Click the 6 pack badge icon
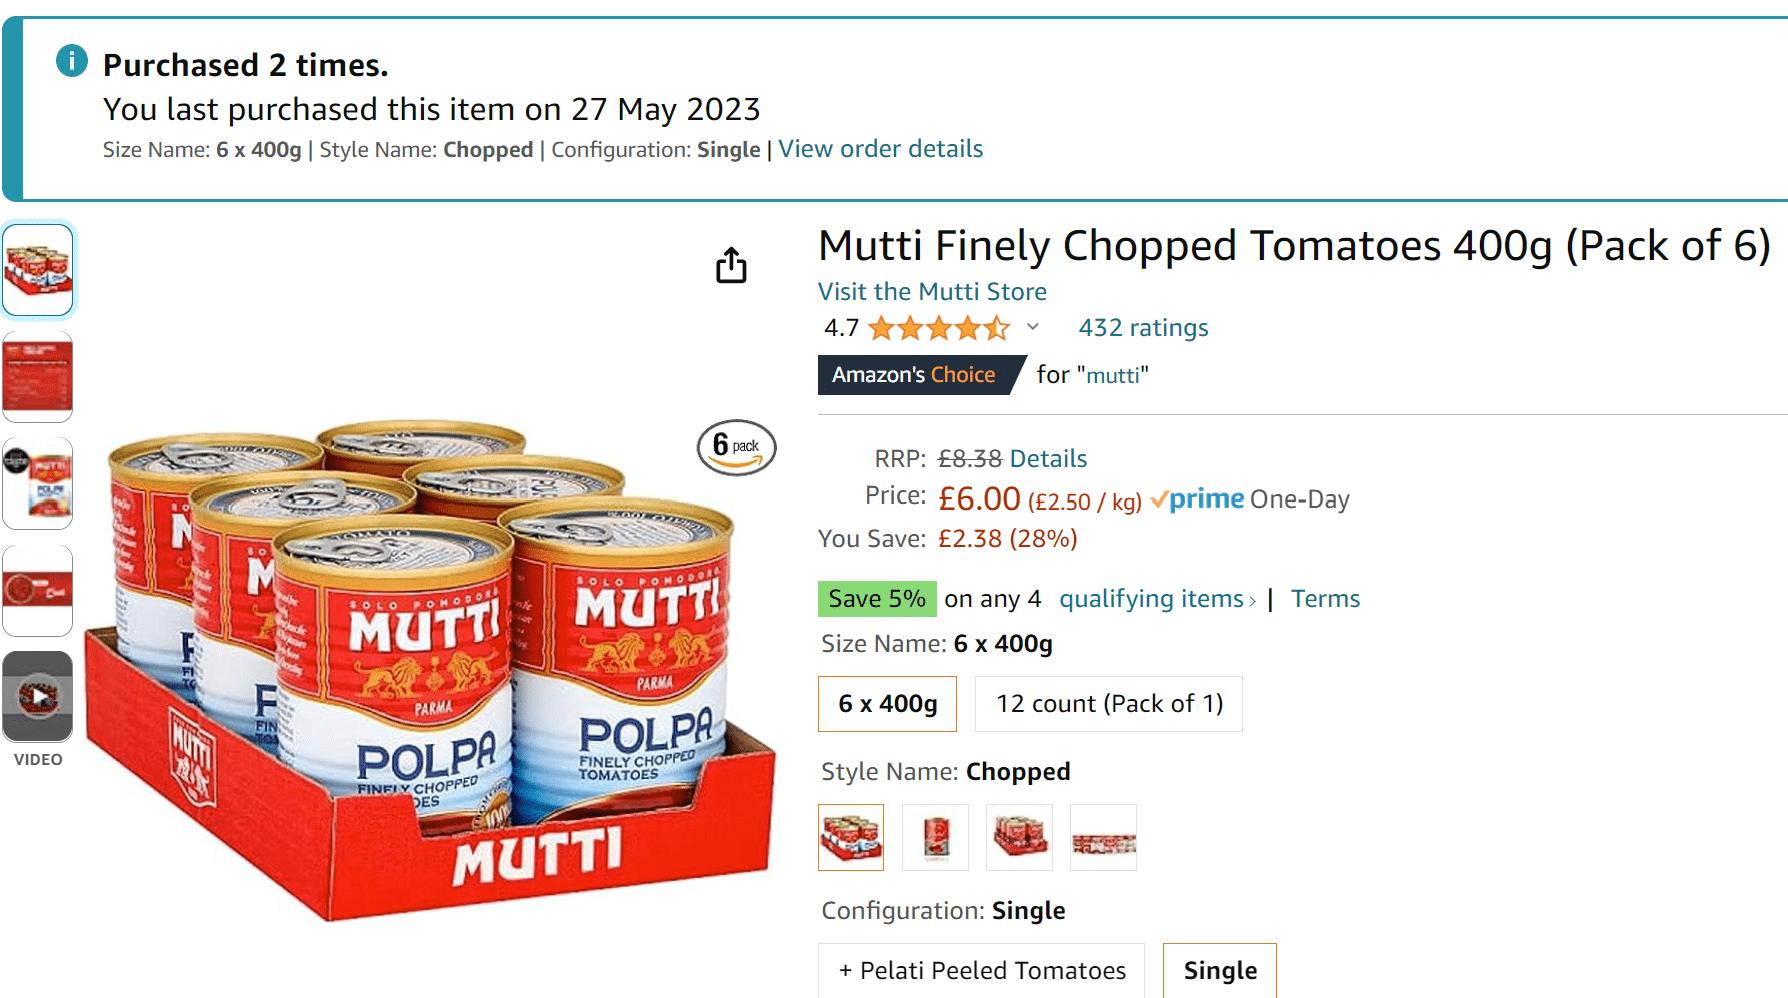Screen dimensions: 1788x998 pos(736,447)
